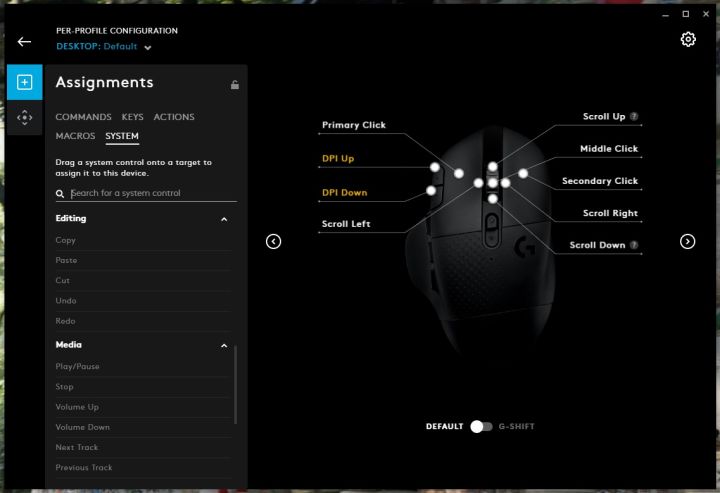Open the settings gear icon
The image size is (720, 493).
(688, 39)
